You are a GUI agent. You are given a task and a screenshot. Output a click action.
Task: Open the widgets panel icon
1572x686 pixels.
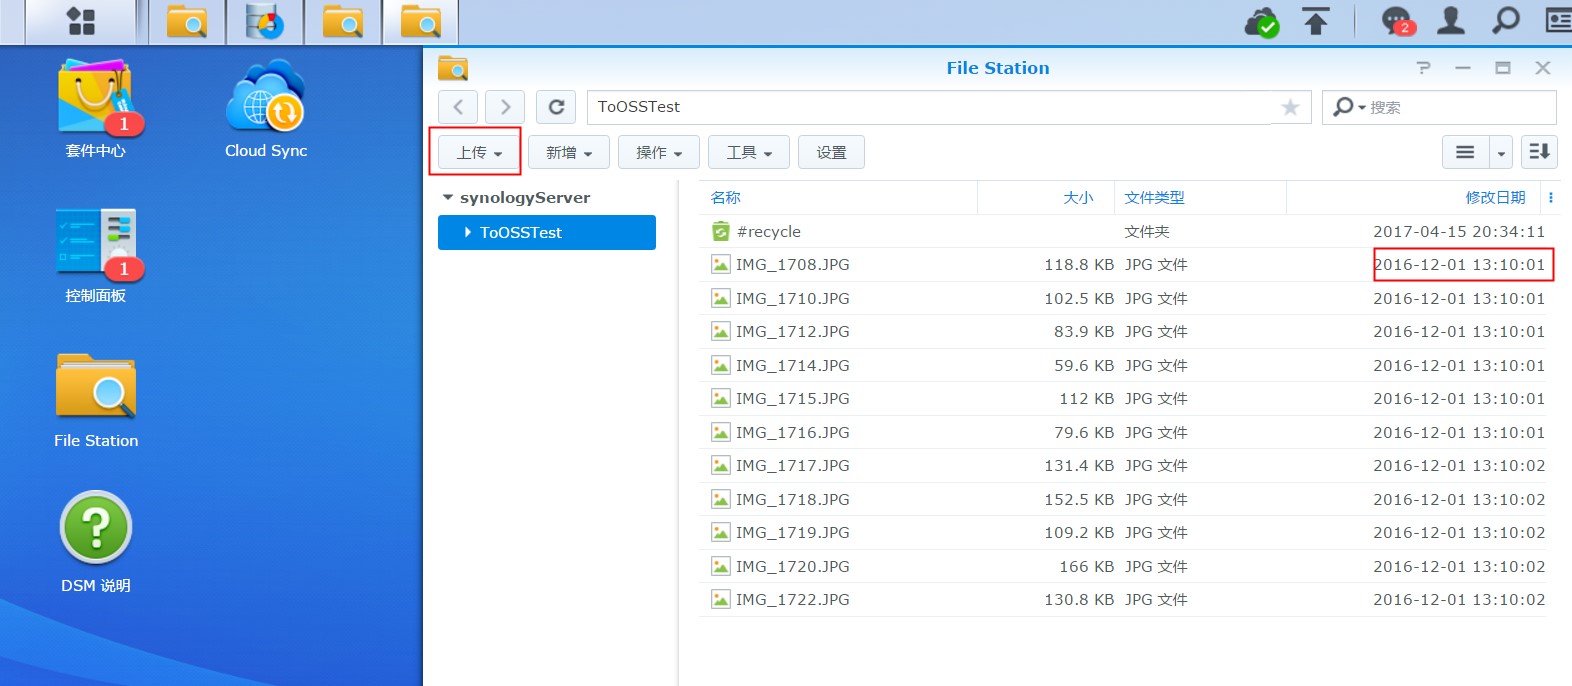[x=1558, y=21]
